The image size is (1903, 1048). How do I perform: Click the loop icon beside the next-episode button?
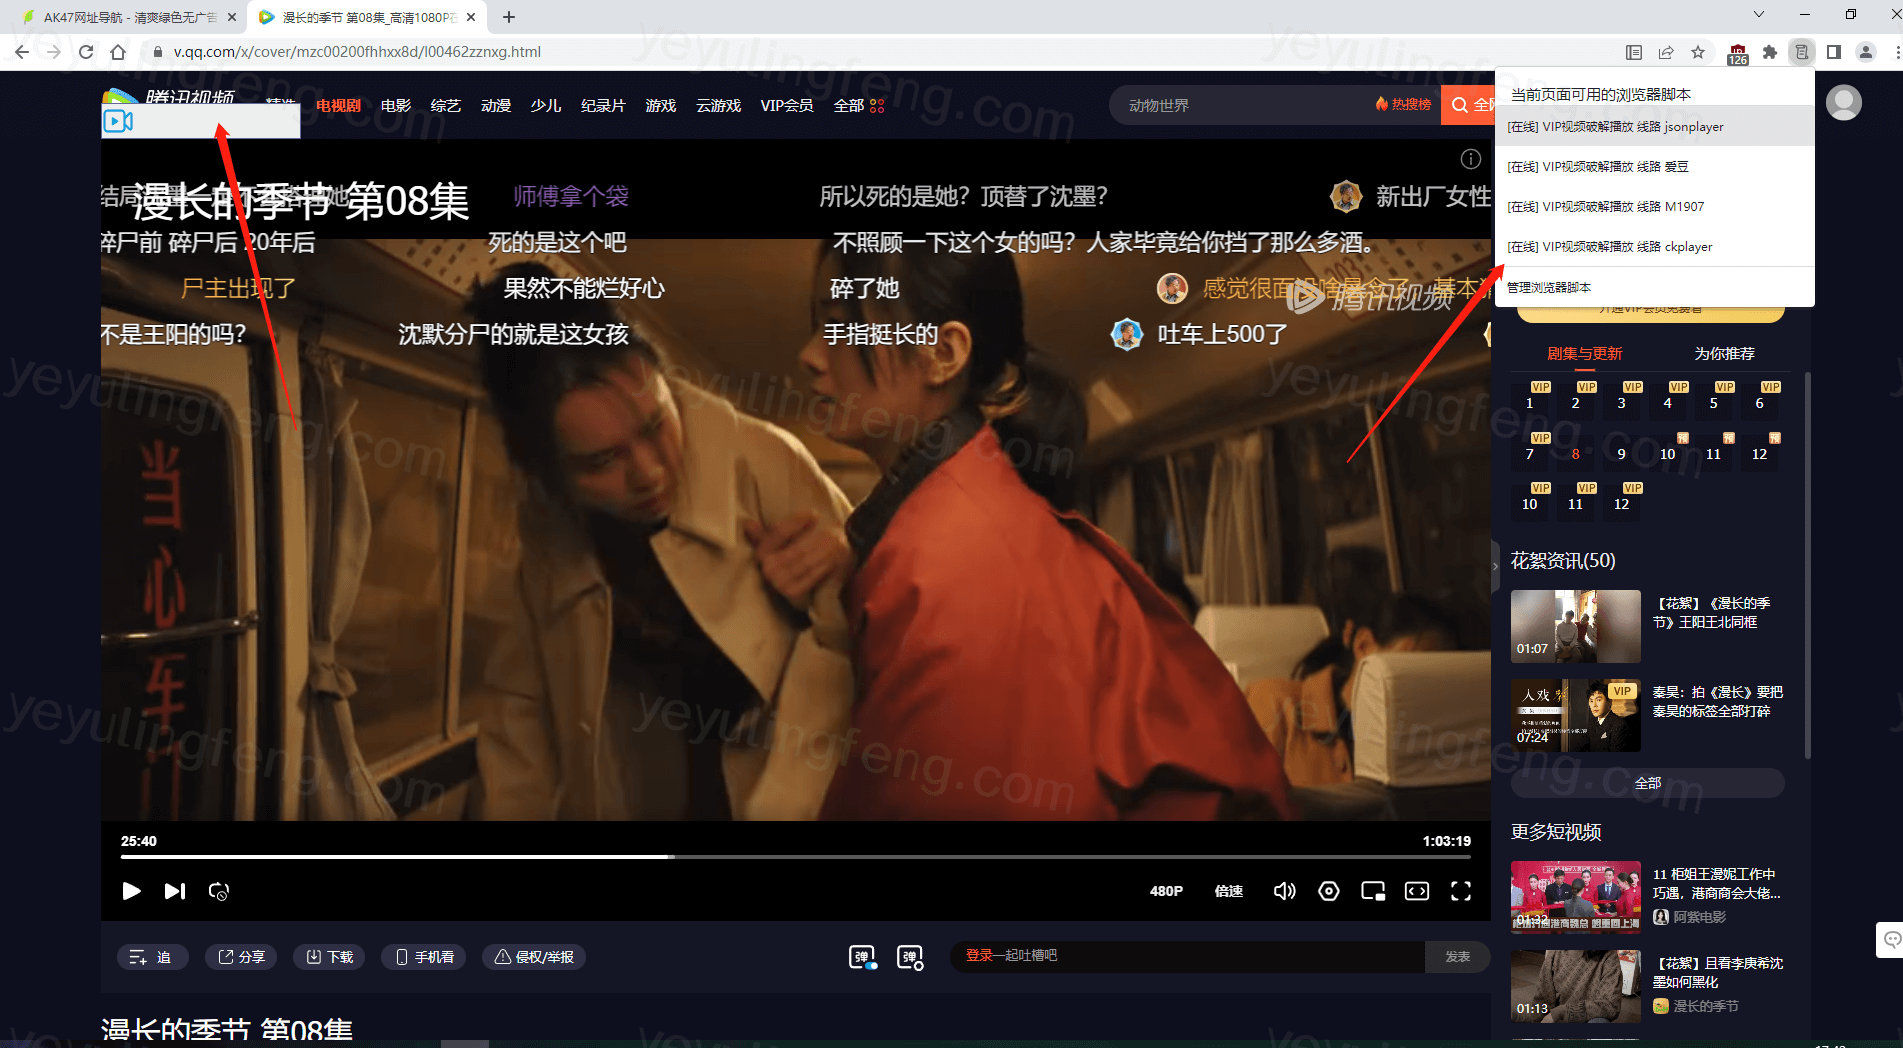(x=219, y=891)
